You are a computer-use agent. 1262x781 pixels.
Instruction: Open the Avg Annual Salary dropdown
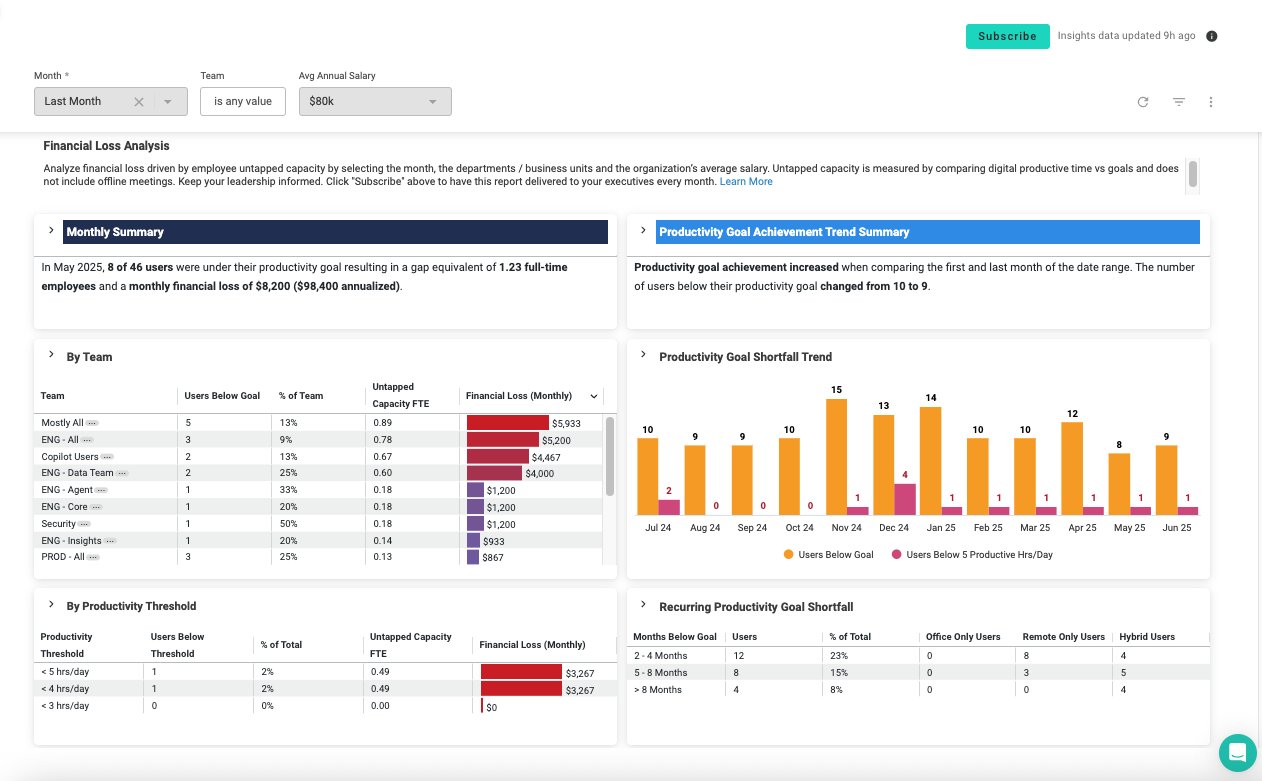pos(431,101)
